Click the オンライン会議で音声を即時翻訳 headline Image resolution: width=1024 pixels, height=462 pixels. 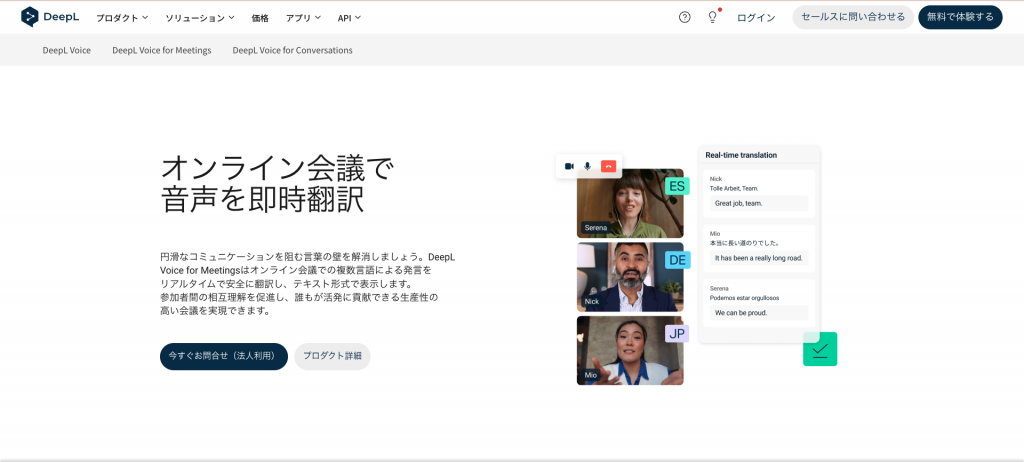pyautogui.click(x=278, y=184)
